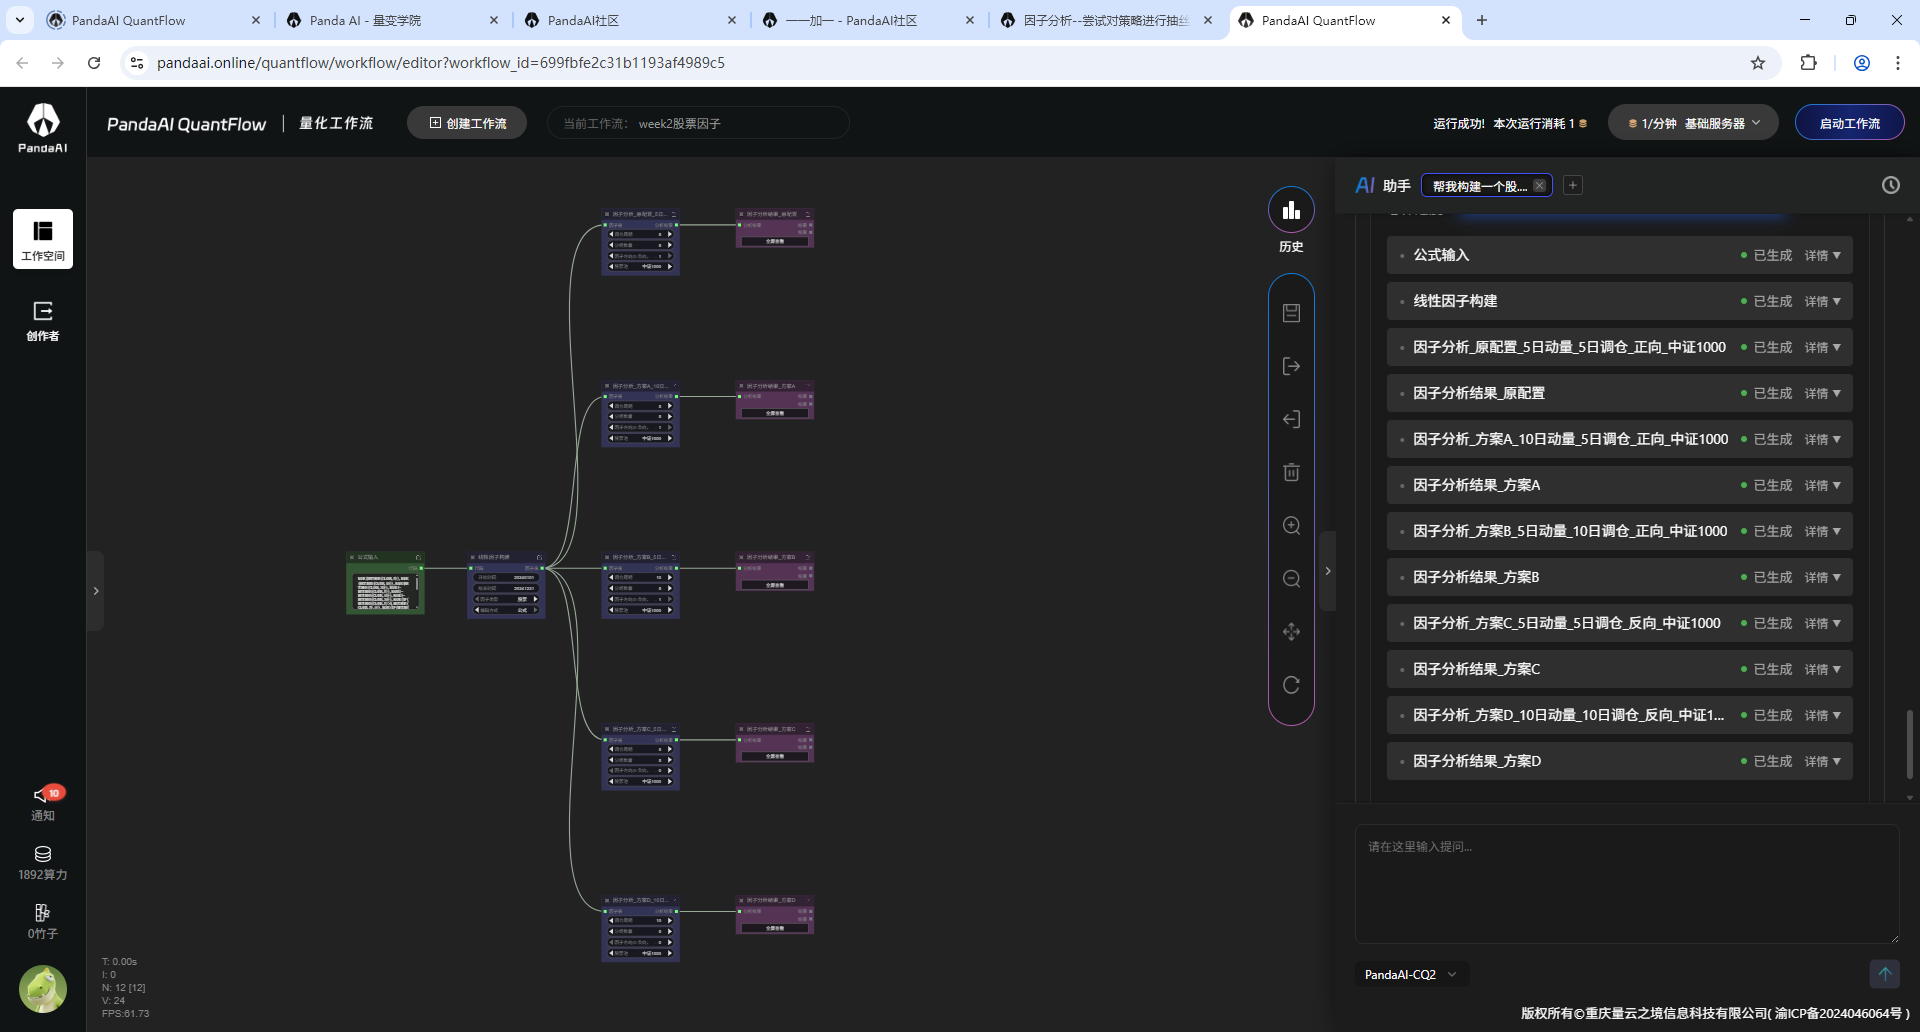Viewport: 1920px width, 1032px height.
Task: Open the user avatar profile picture
Action: coord(43,989)
